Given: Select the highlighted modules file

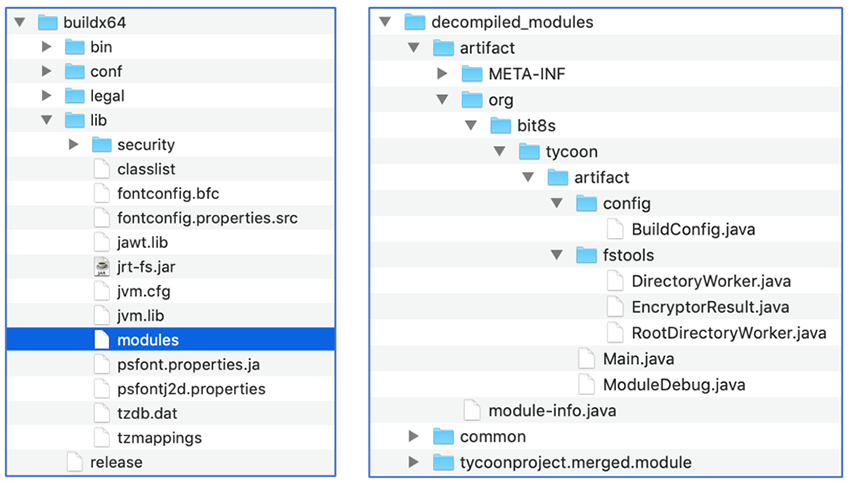Looking at the screenshot, I should (148, 340).
